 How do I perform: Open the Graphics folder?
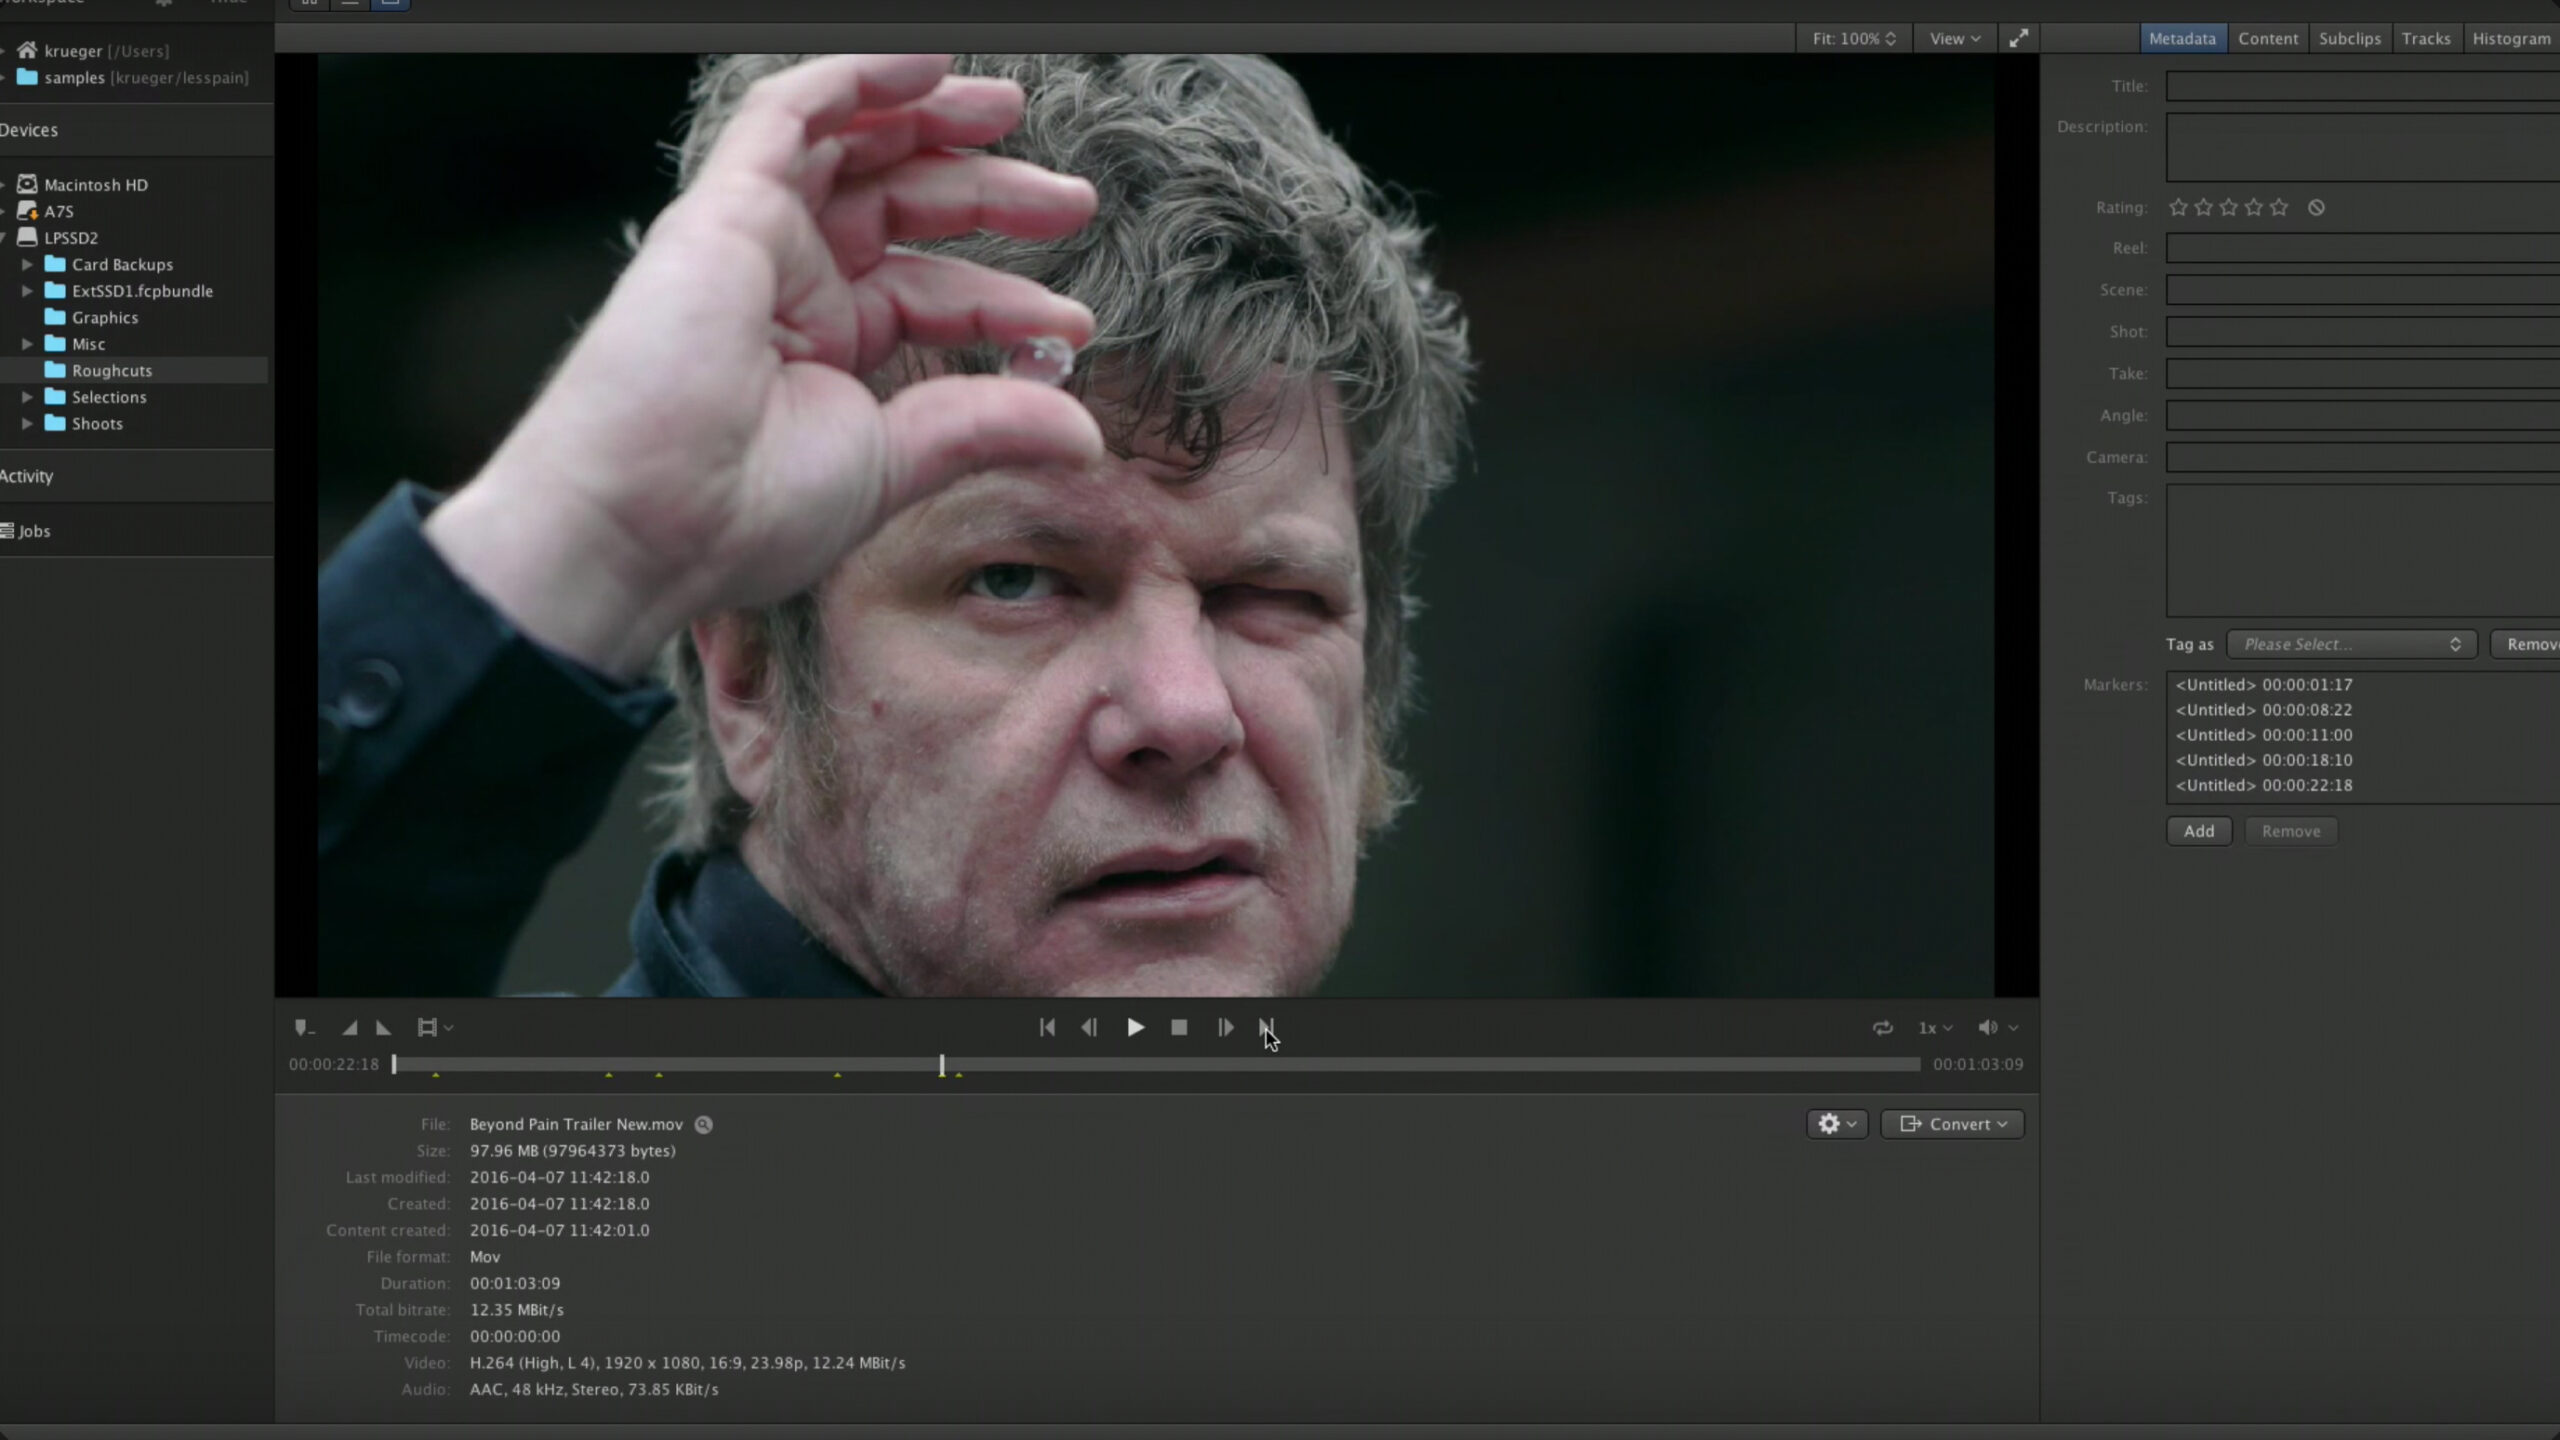(105, 317)
